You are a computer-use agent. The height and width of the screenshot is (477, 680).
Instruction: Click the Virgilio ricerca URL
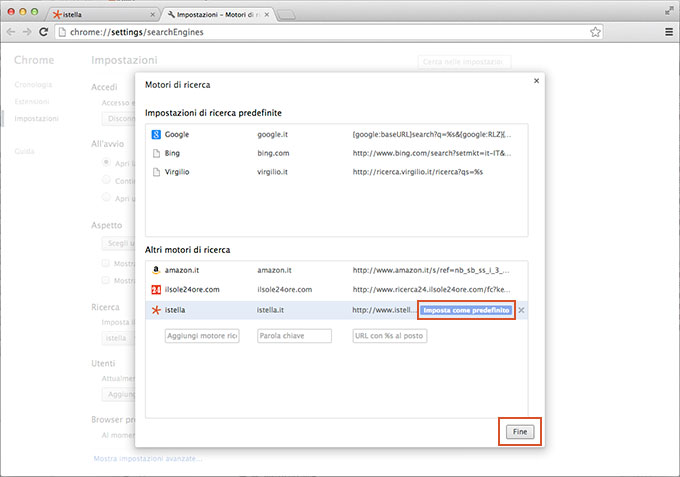pos(418,172)
